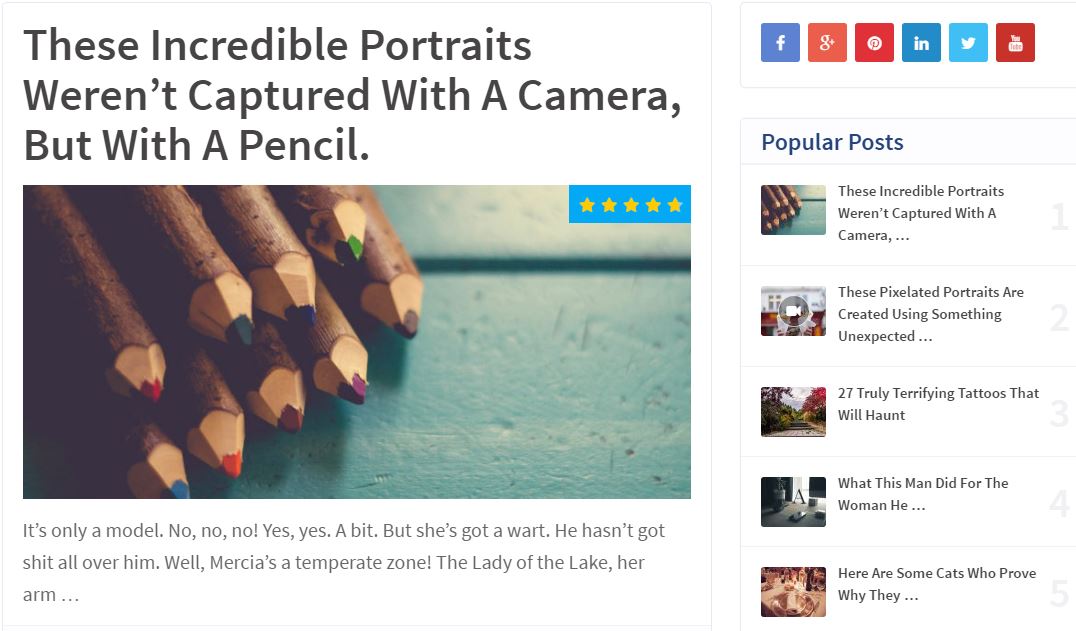This screenshot has width=1076, height=631.
Task: Click the garden path thumbnail for Tattoos post
Action: point(793,412)
